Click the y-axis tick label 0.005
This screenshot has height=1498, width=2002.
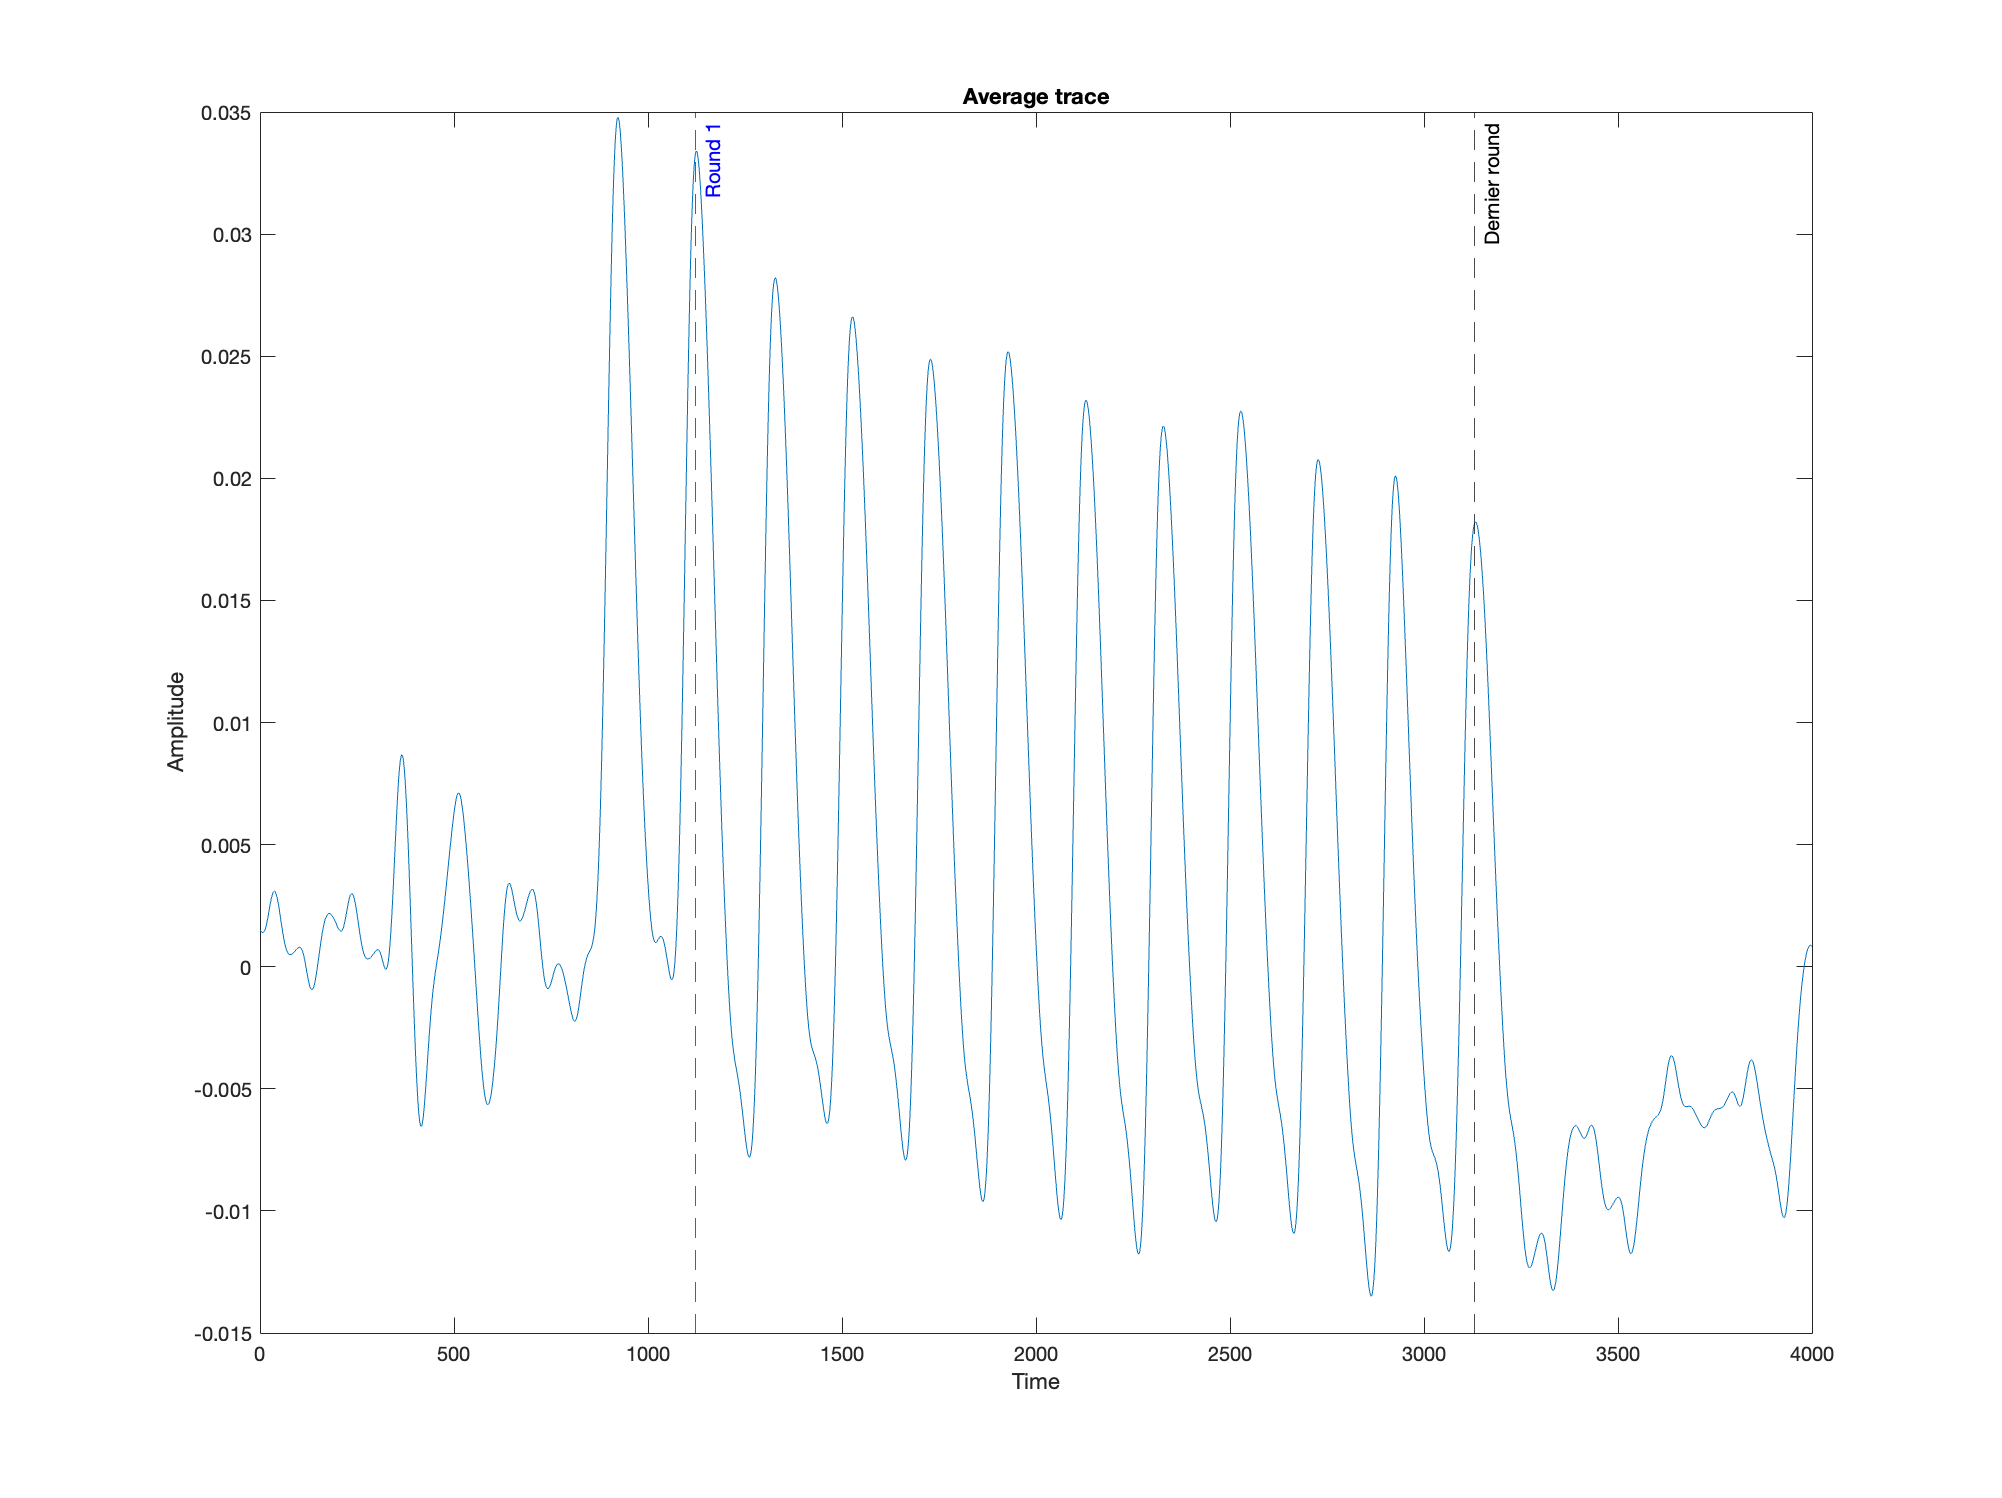(x=225, y=845)
